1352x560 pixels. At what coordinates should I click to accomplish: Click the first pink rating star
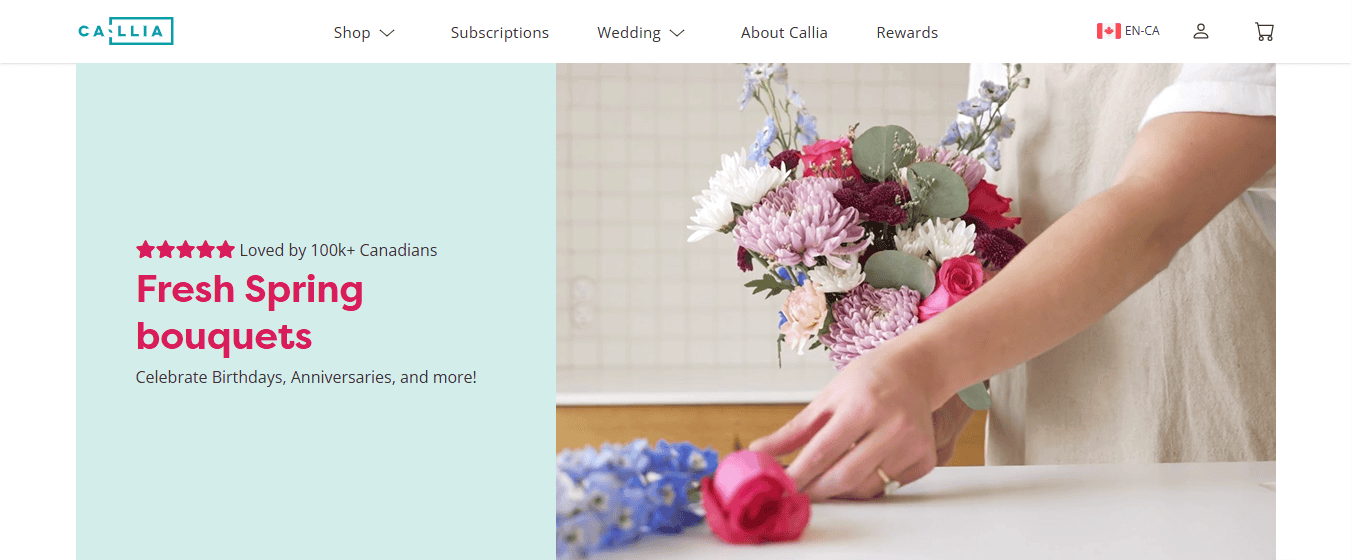click(x=146, y=250)
